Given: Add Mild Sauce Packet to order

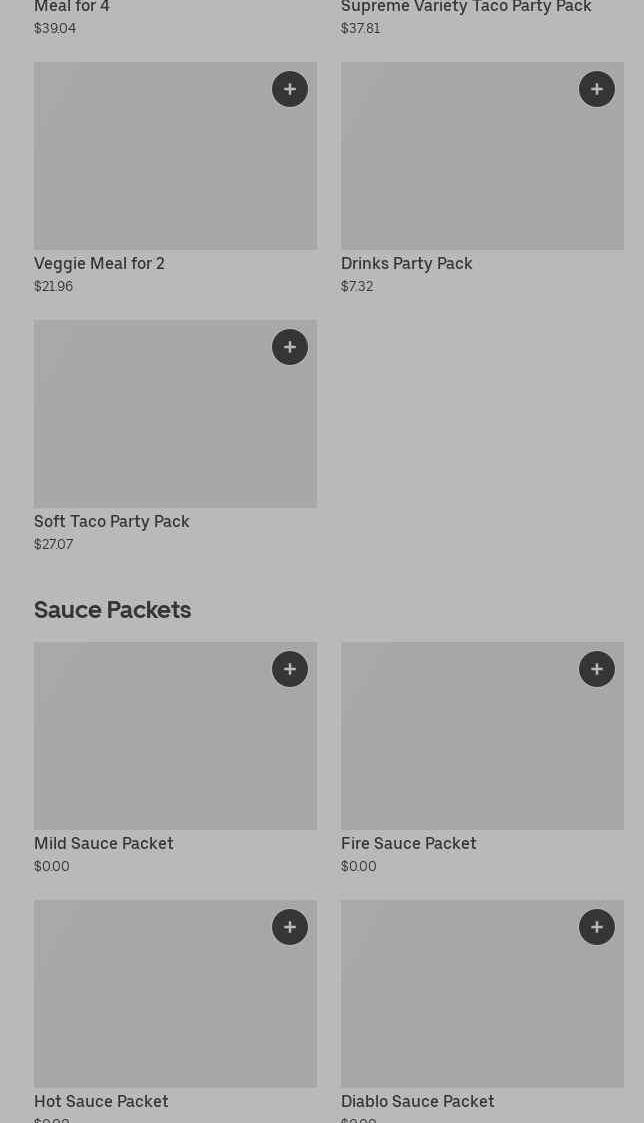Looking at the screenshot, I should 290,669.
